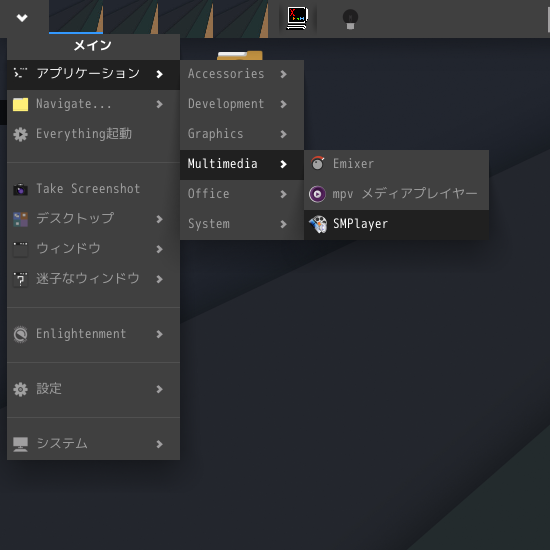The image size is (550, 550).
Task: Open the 迷子なウィンドウ submenu
Action: point(93,279)
